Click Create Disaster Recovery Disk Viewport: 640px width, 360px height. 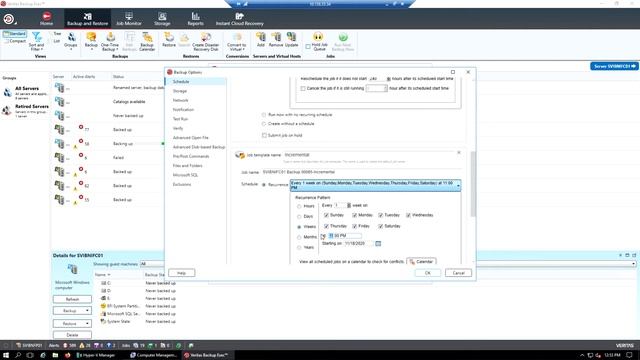(206, 42)
